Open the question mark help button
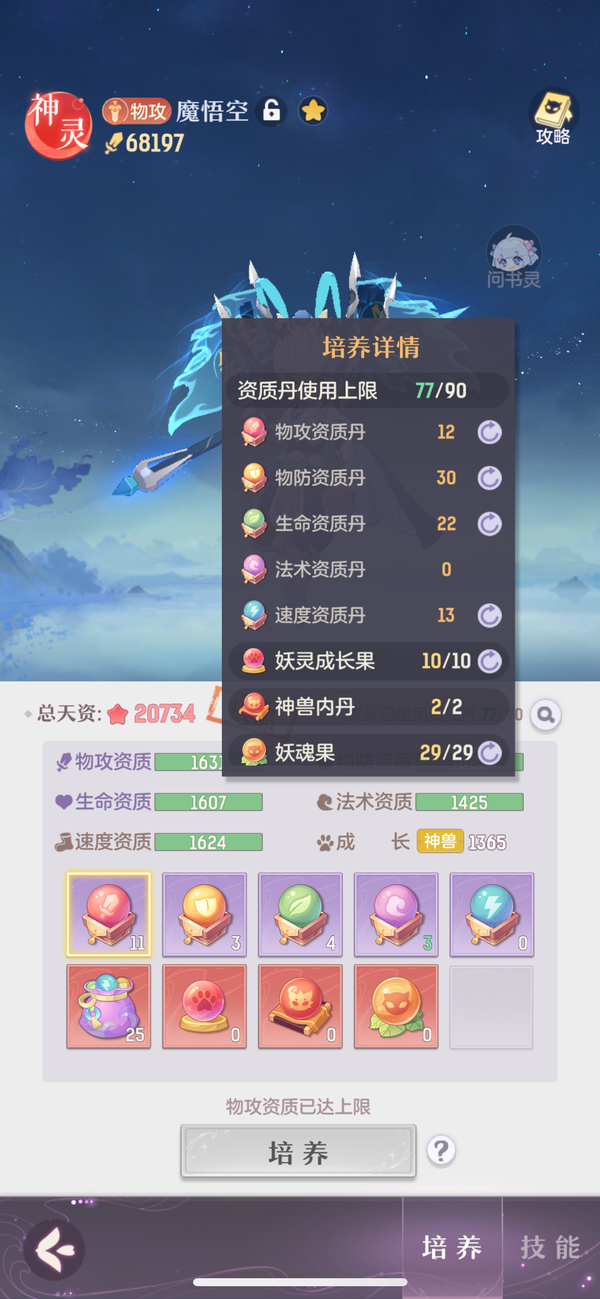 441,1150
